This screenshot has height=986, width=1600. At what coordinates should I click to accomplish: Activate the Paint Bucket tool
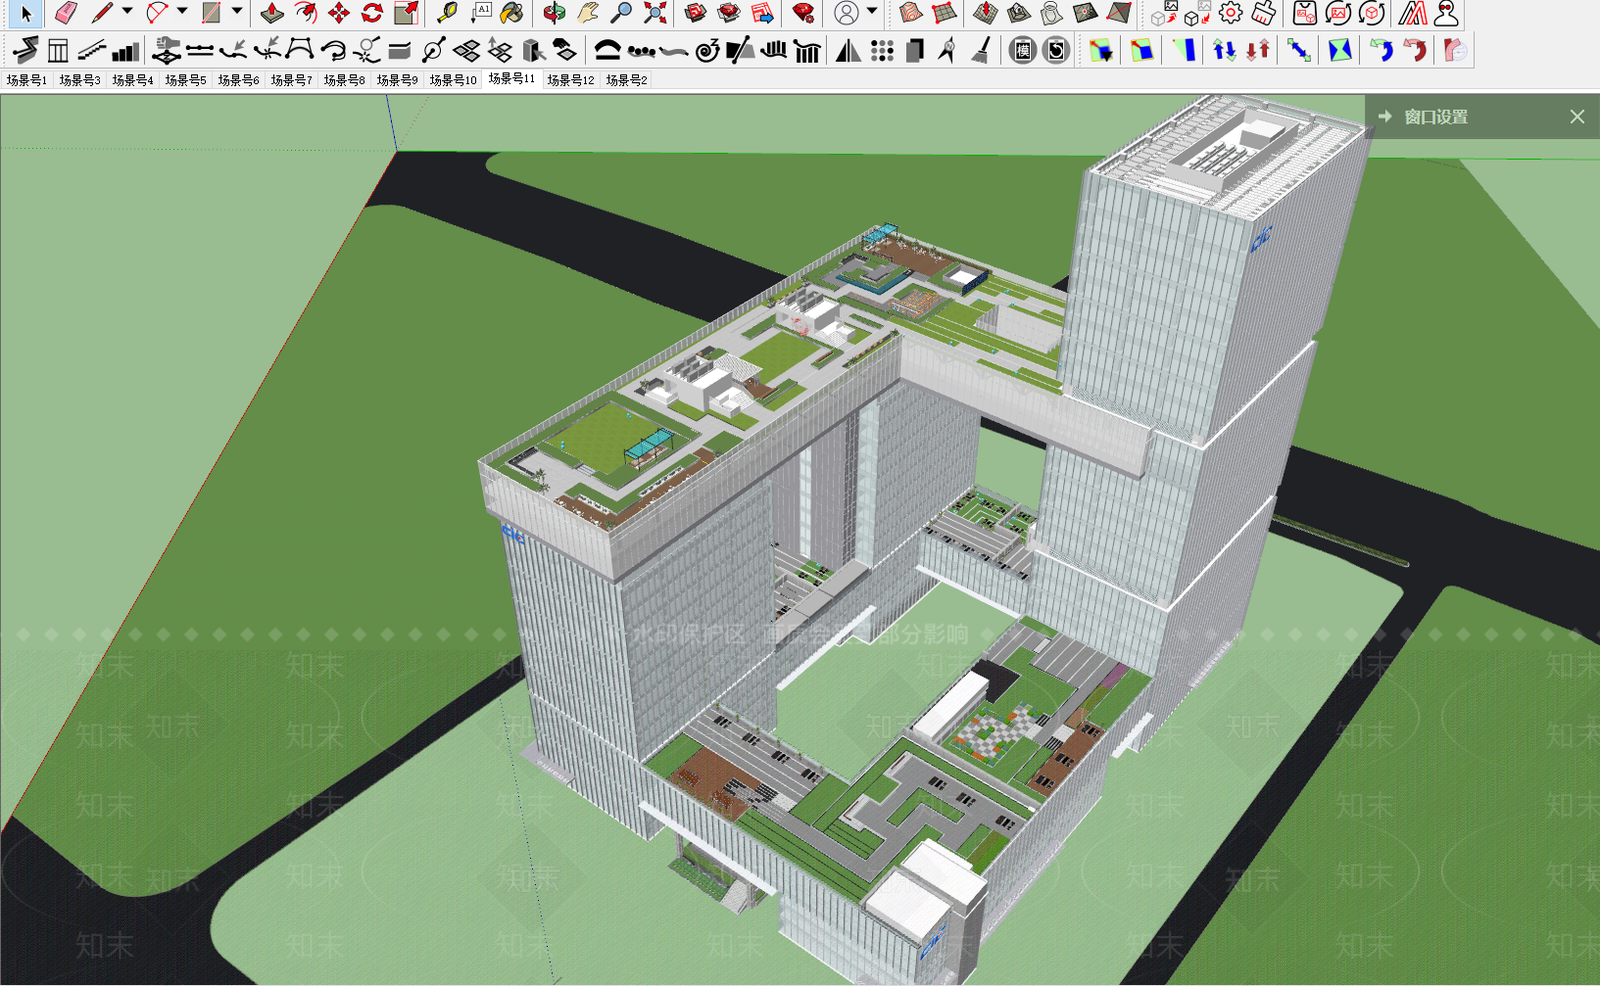point(512,13)
